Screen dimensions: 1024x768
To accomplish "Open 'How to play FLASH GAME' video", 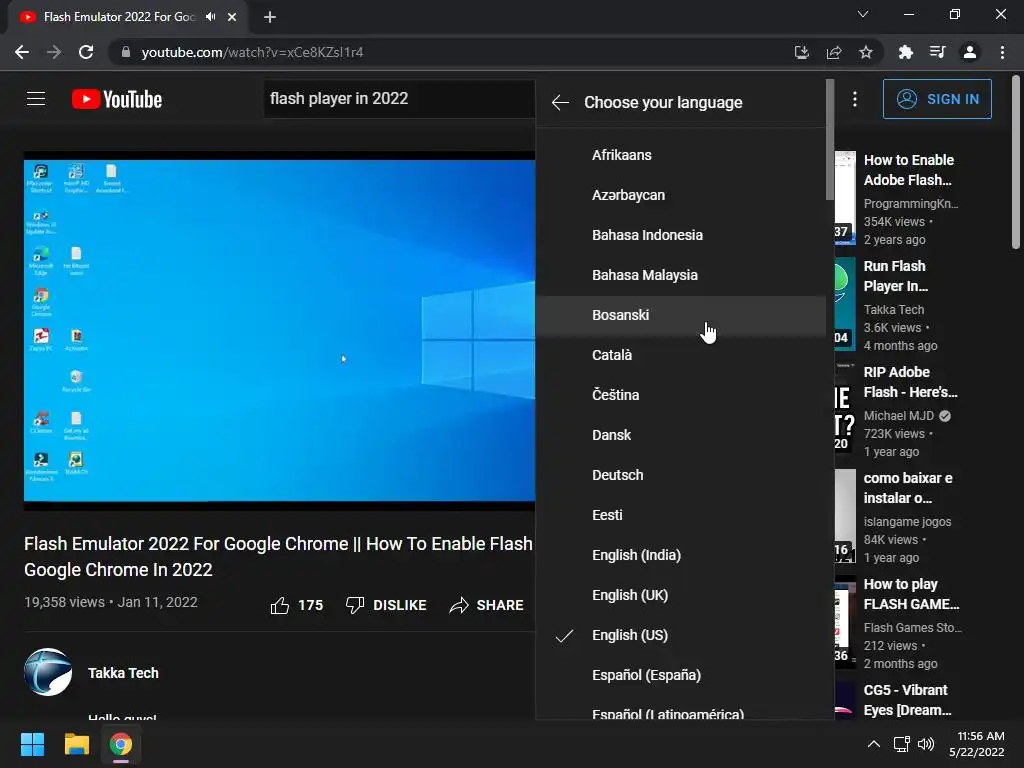I will (911, 594).
